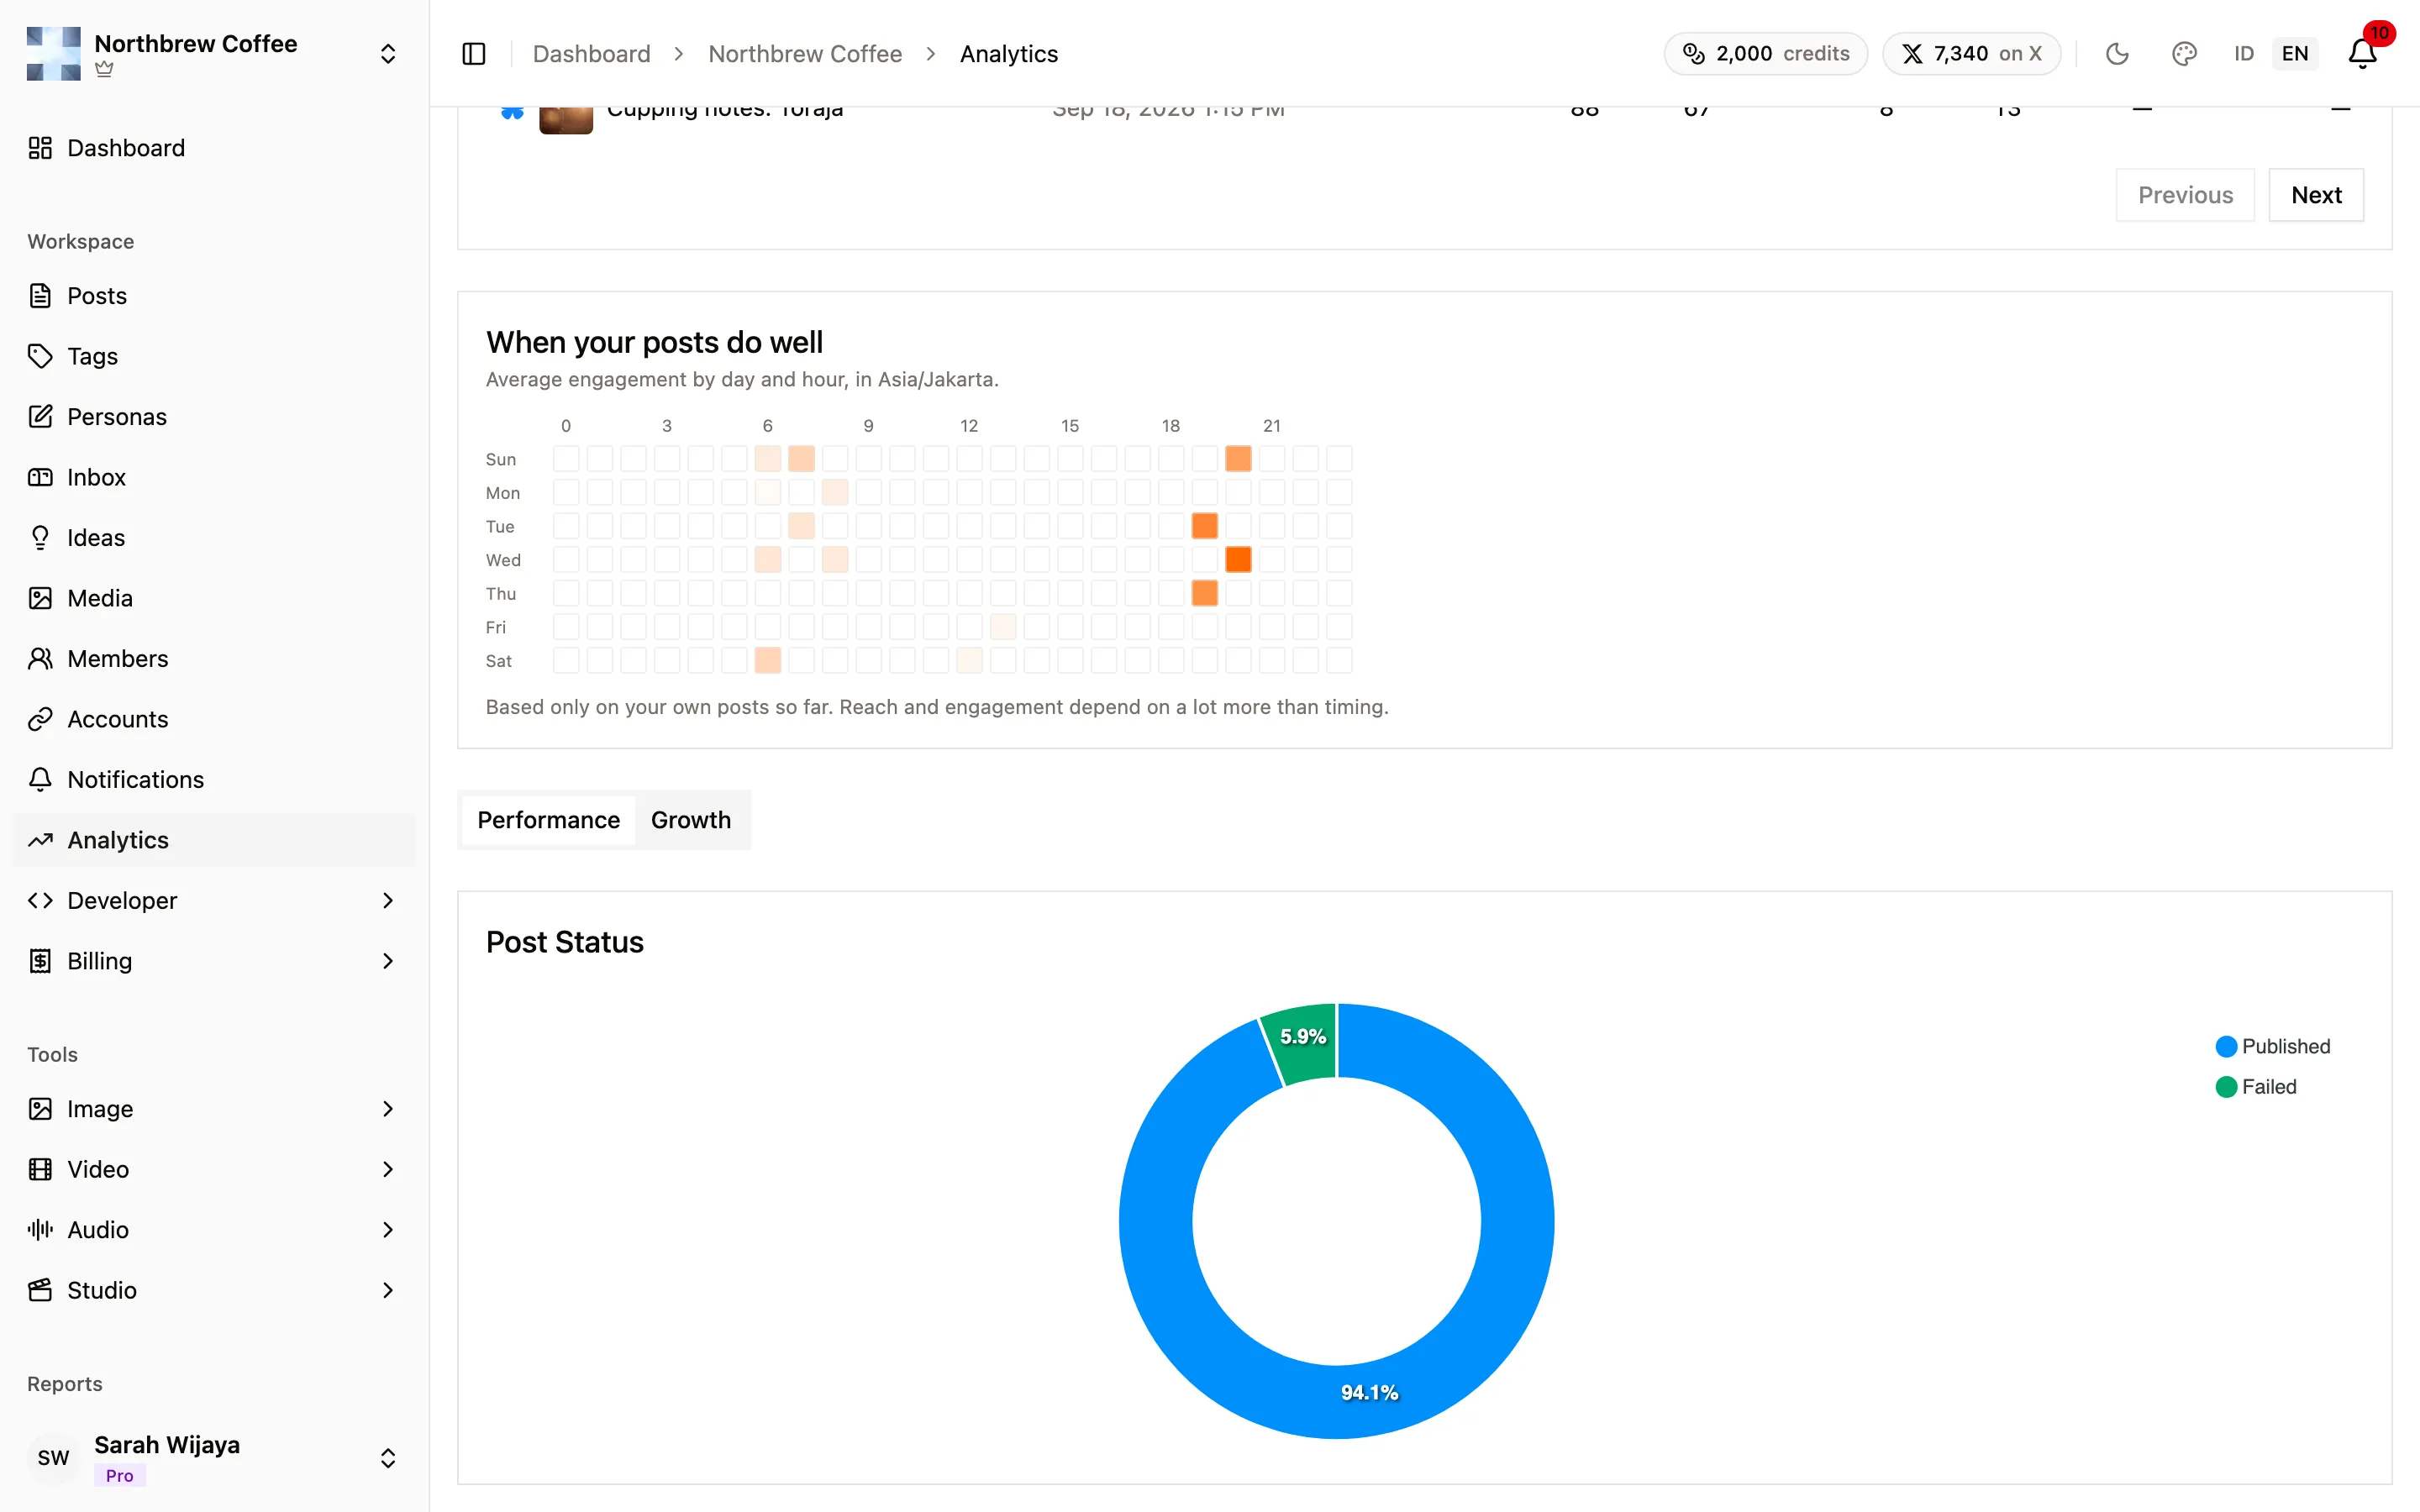The width and height of the screenshot is (2420, 1512).
Task: Open the theme palette icon
Action: click(x=2184, y=54)
